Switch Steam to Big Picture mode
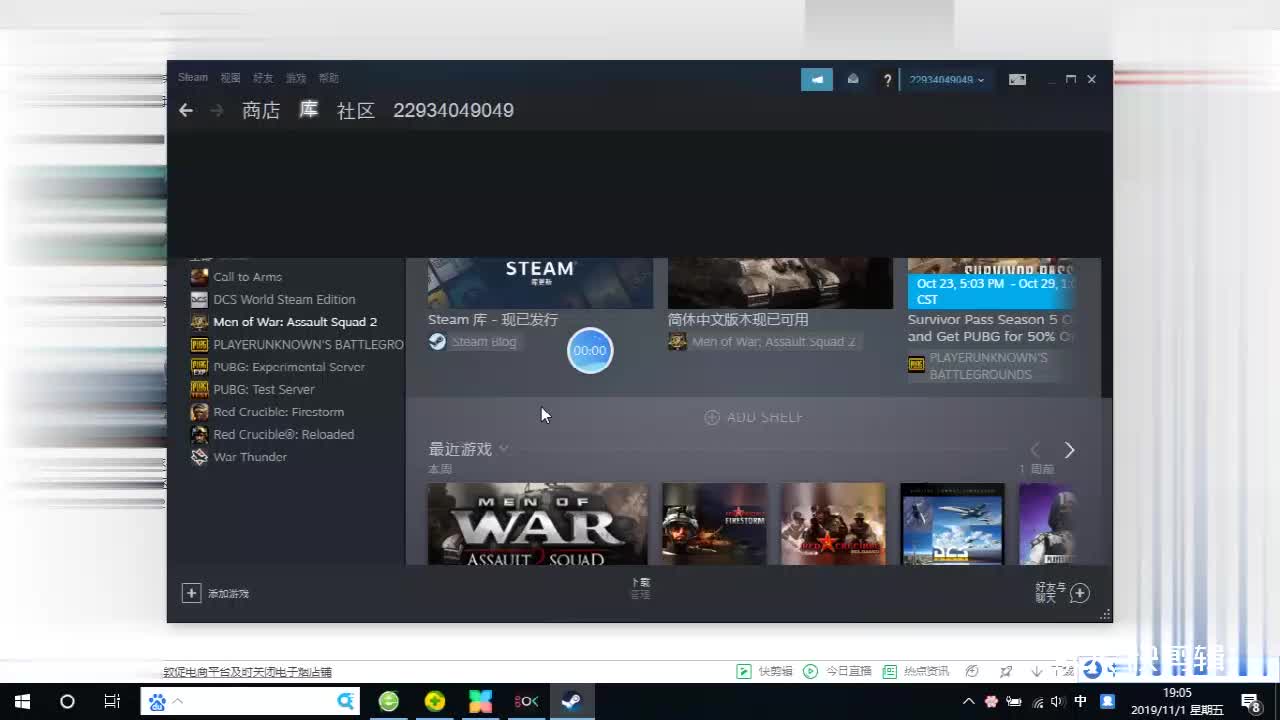1280x720 pixels. (1017, 80)
